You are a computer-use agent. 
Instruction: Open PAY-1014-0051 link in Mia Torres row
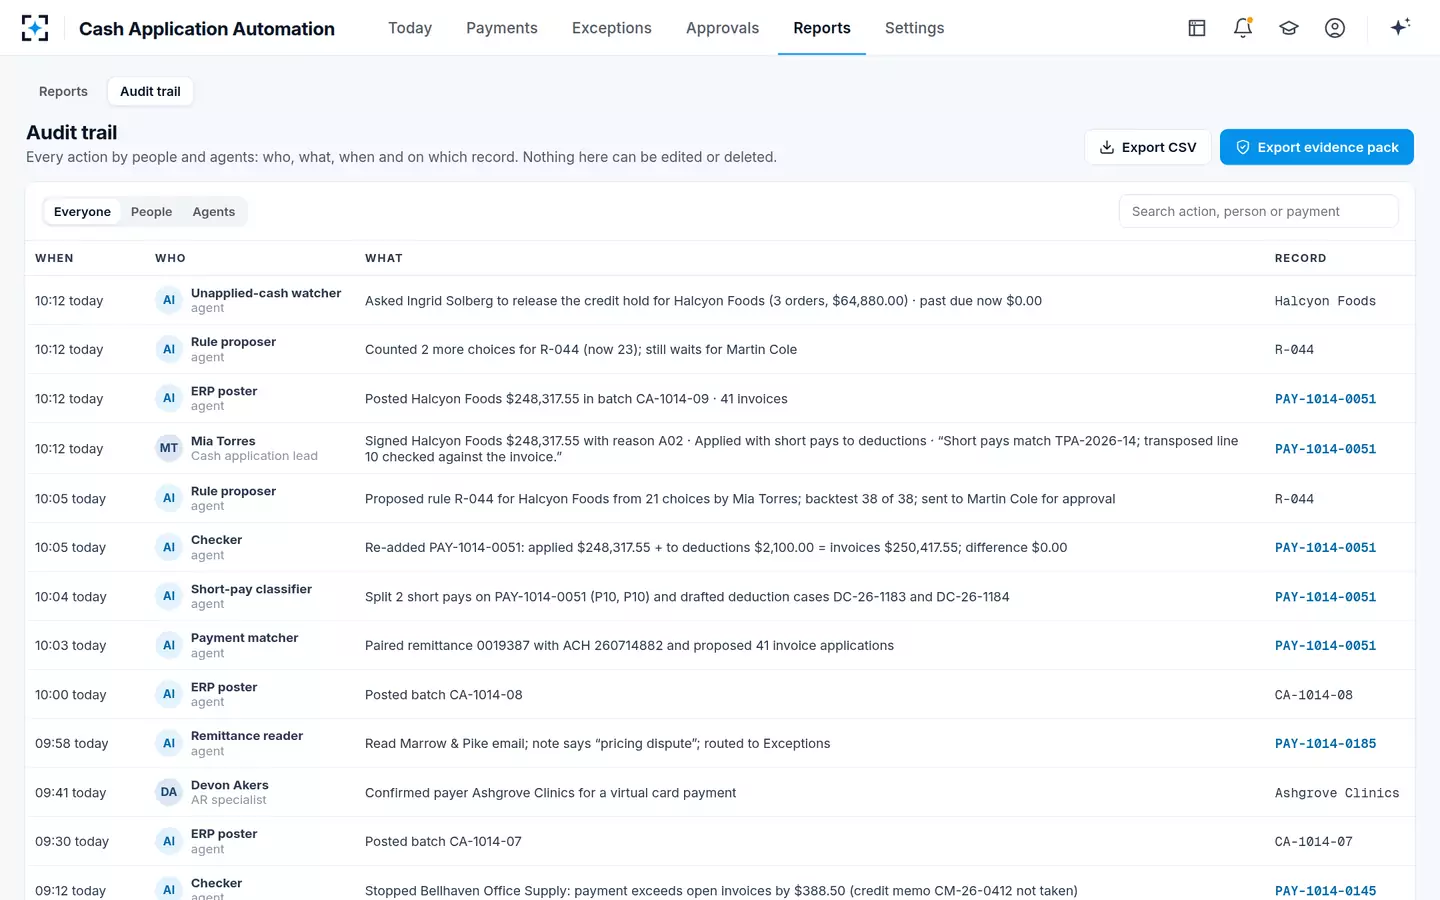pyautogui.click(x=1325, y=449)
